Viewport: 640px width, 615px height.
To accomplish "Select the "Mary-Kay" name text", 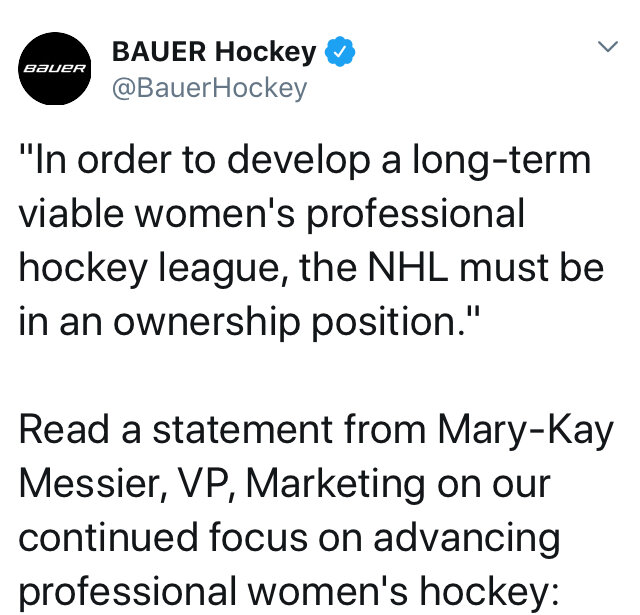I will [x=525, y=430].
